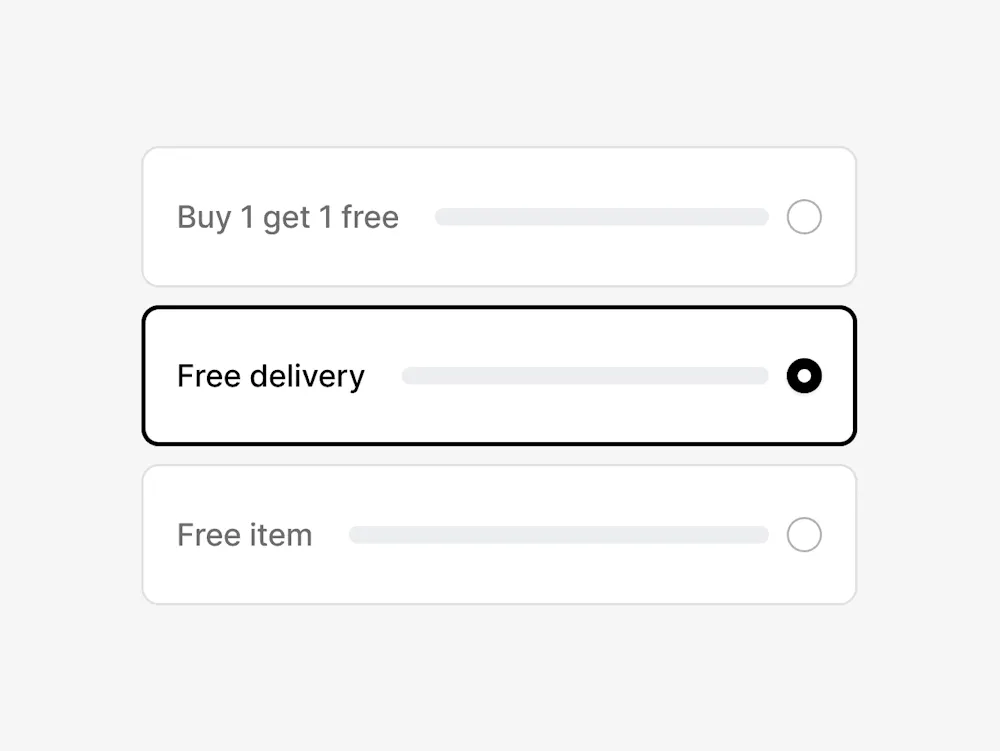Click the Free delivery label text
This screenshot has height=751, width=1000.
[x=271, y=376]
